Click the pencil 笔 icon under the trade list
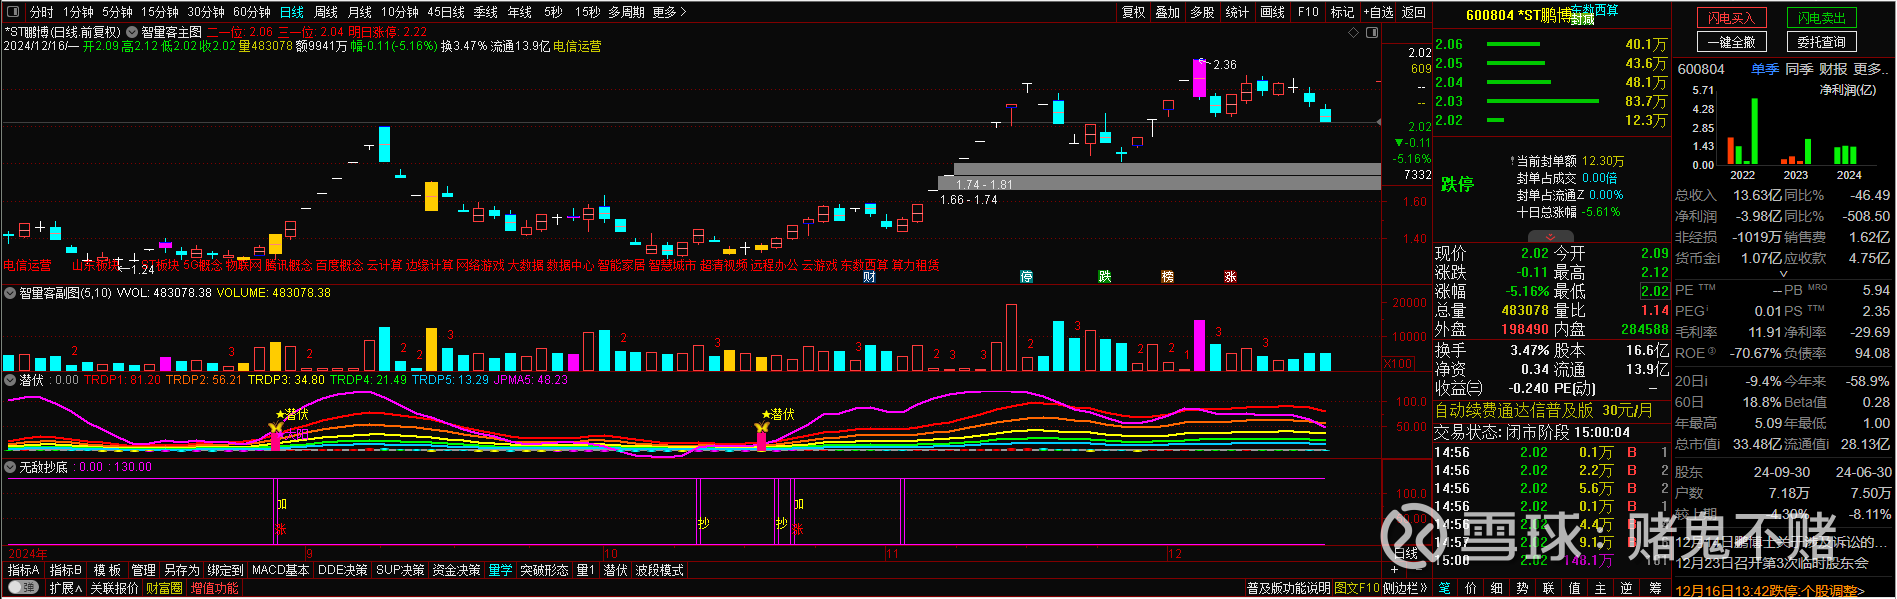This screenshot has width=1897, height=599. coord(1444,588)
